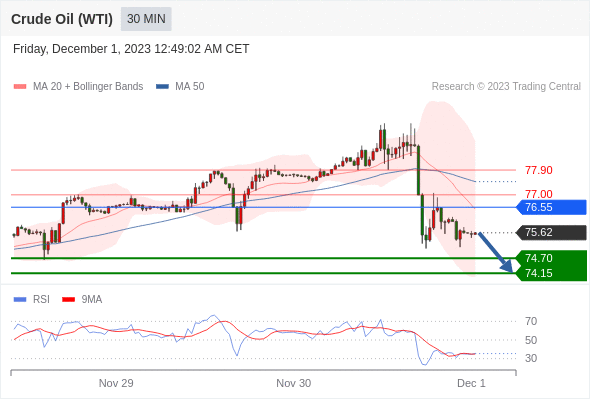This screenshot has height=400, width=590.
Task: Click the green 74.15 support price tag
Action: tap(552, 273)
